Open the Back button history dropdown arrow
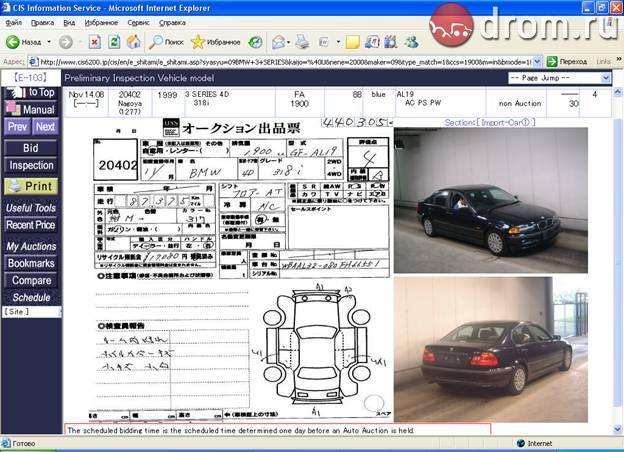624x452 pixels. 50,42
